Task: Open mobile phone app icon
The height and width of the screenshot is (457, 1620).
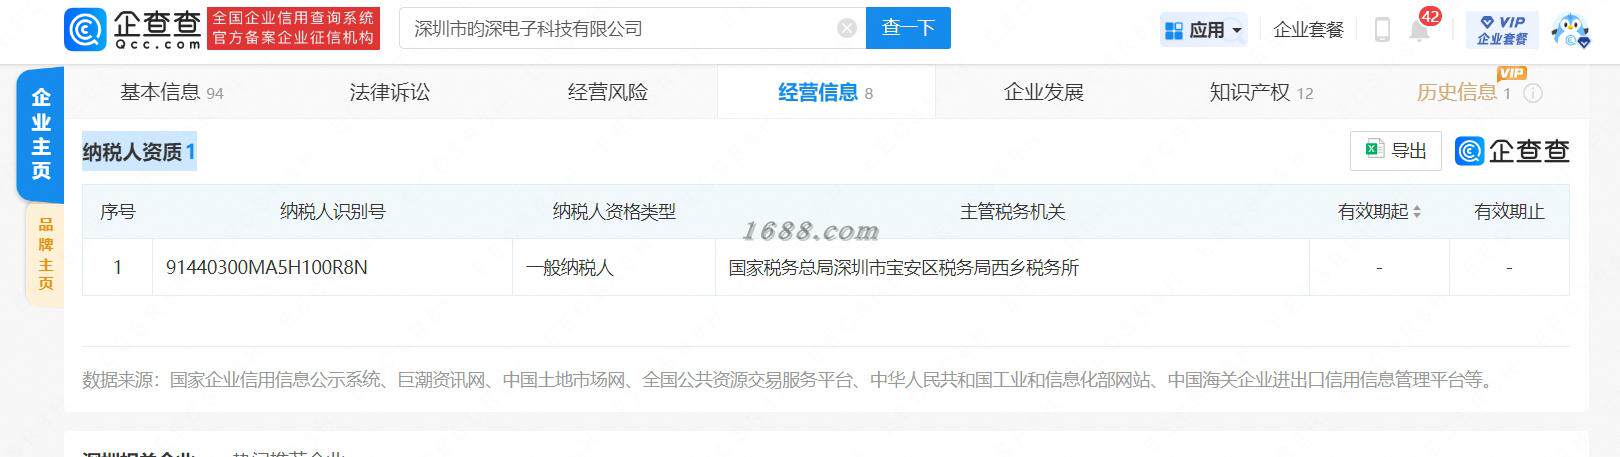Action: pyautogui.click(x=1382, y=29)
